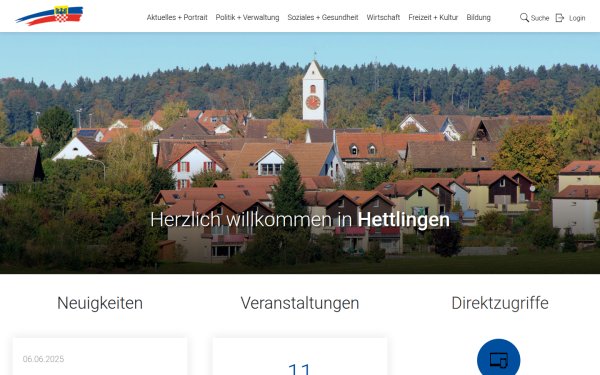Click the Herzlich willkommen in Hettlingen text

coord(300,220)
